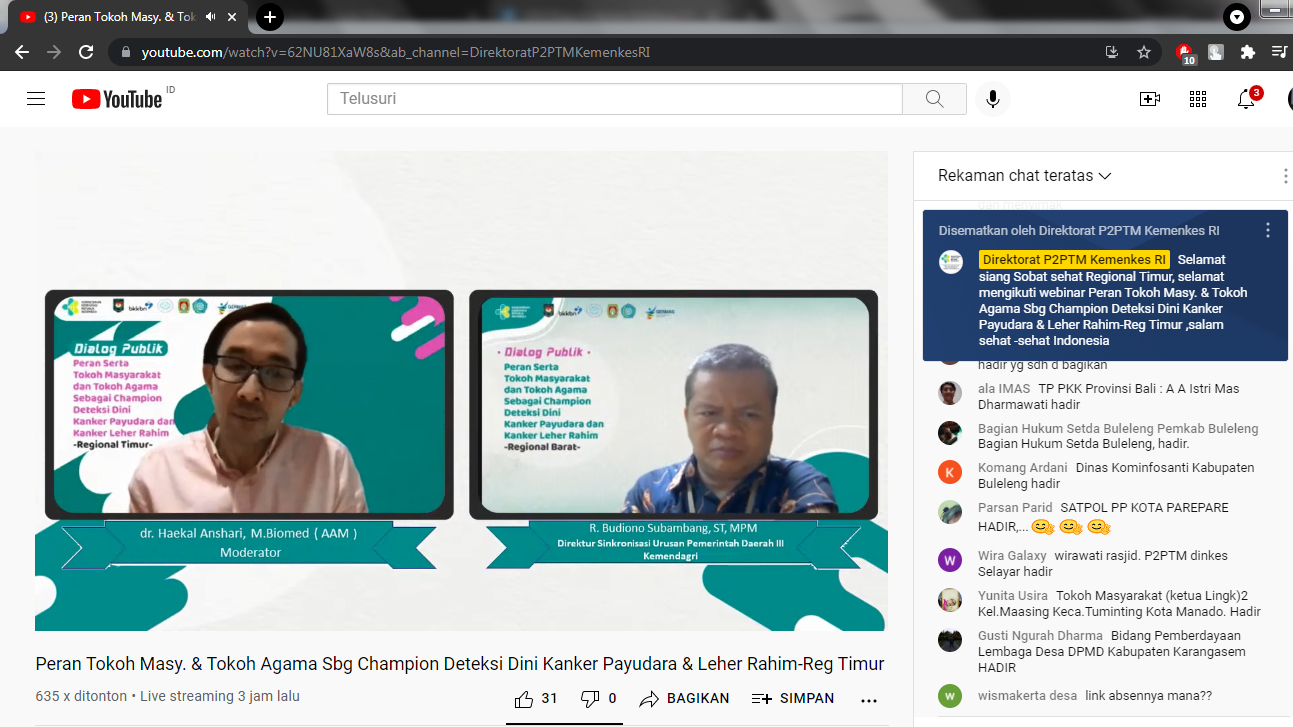Click the SIMPAN save button
The width and height of the screenshot is (1293, 727).
click(793, 698)
